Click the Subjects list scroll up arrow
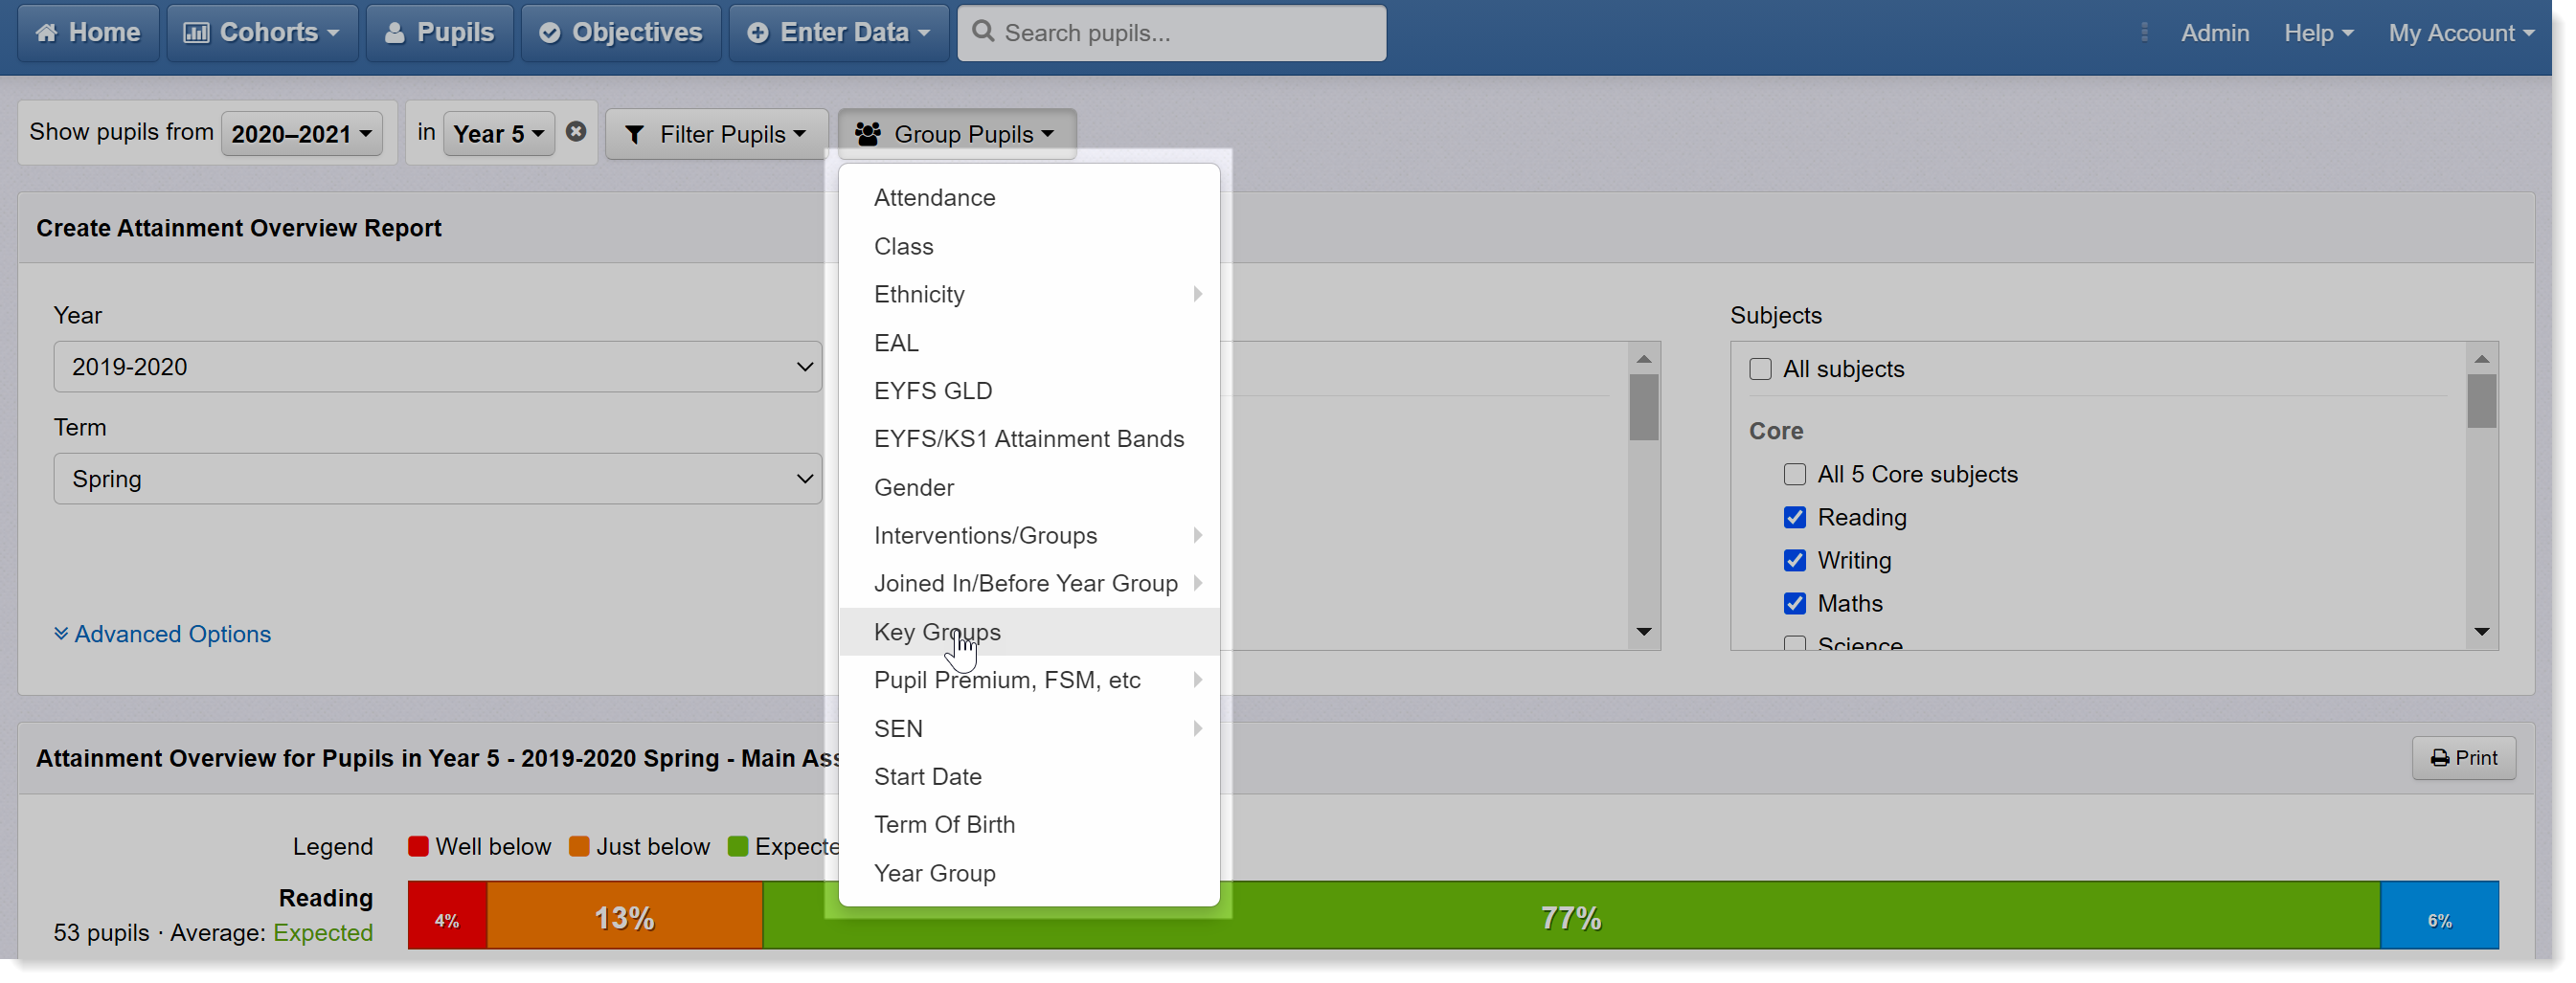This screenshot has width=2576, height=983. tap(2481, 358)
